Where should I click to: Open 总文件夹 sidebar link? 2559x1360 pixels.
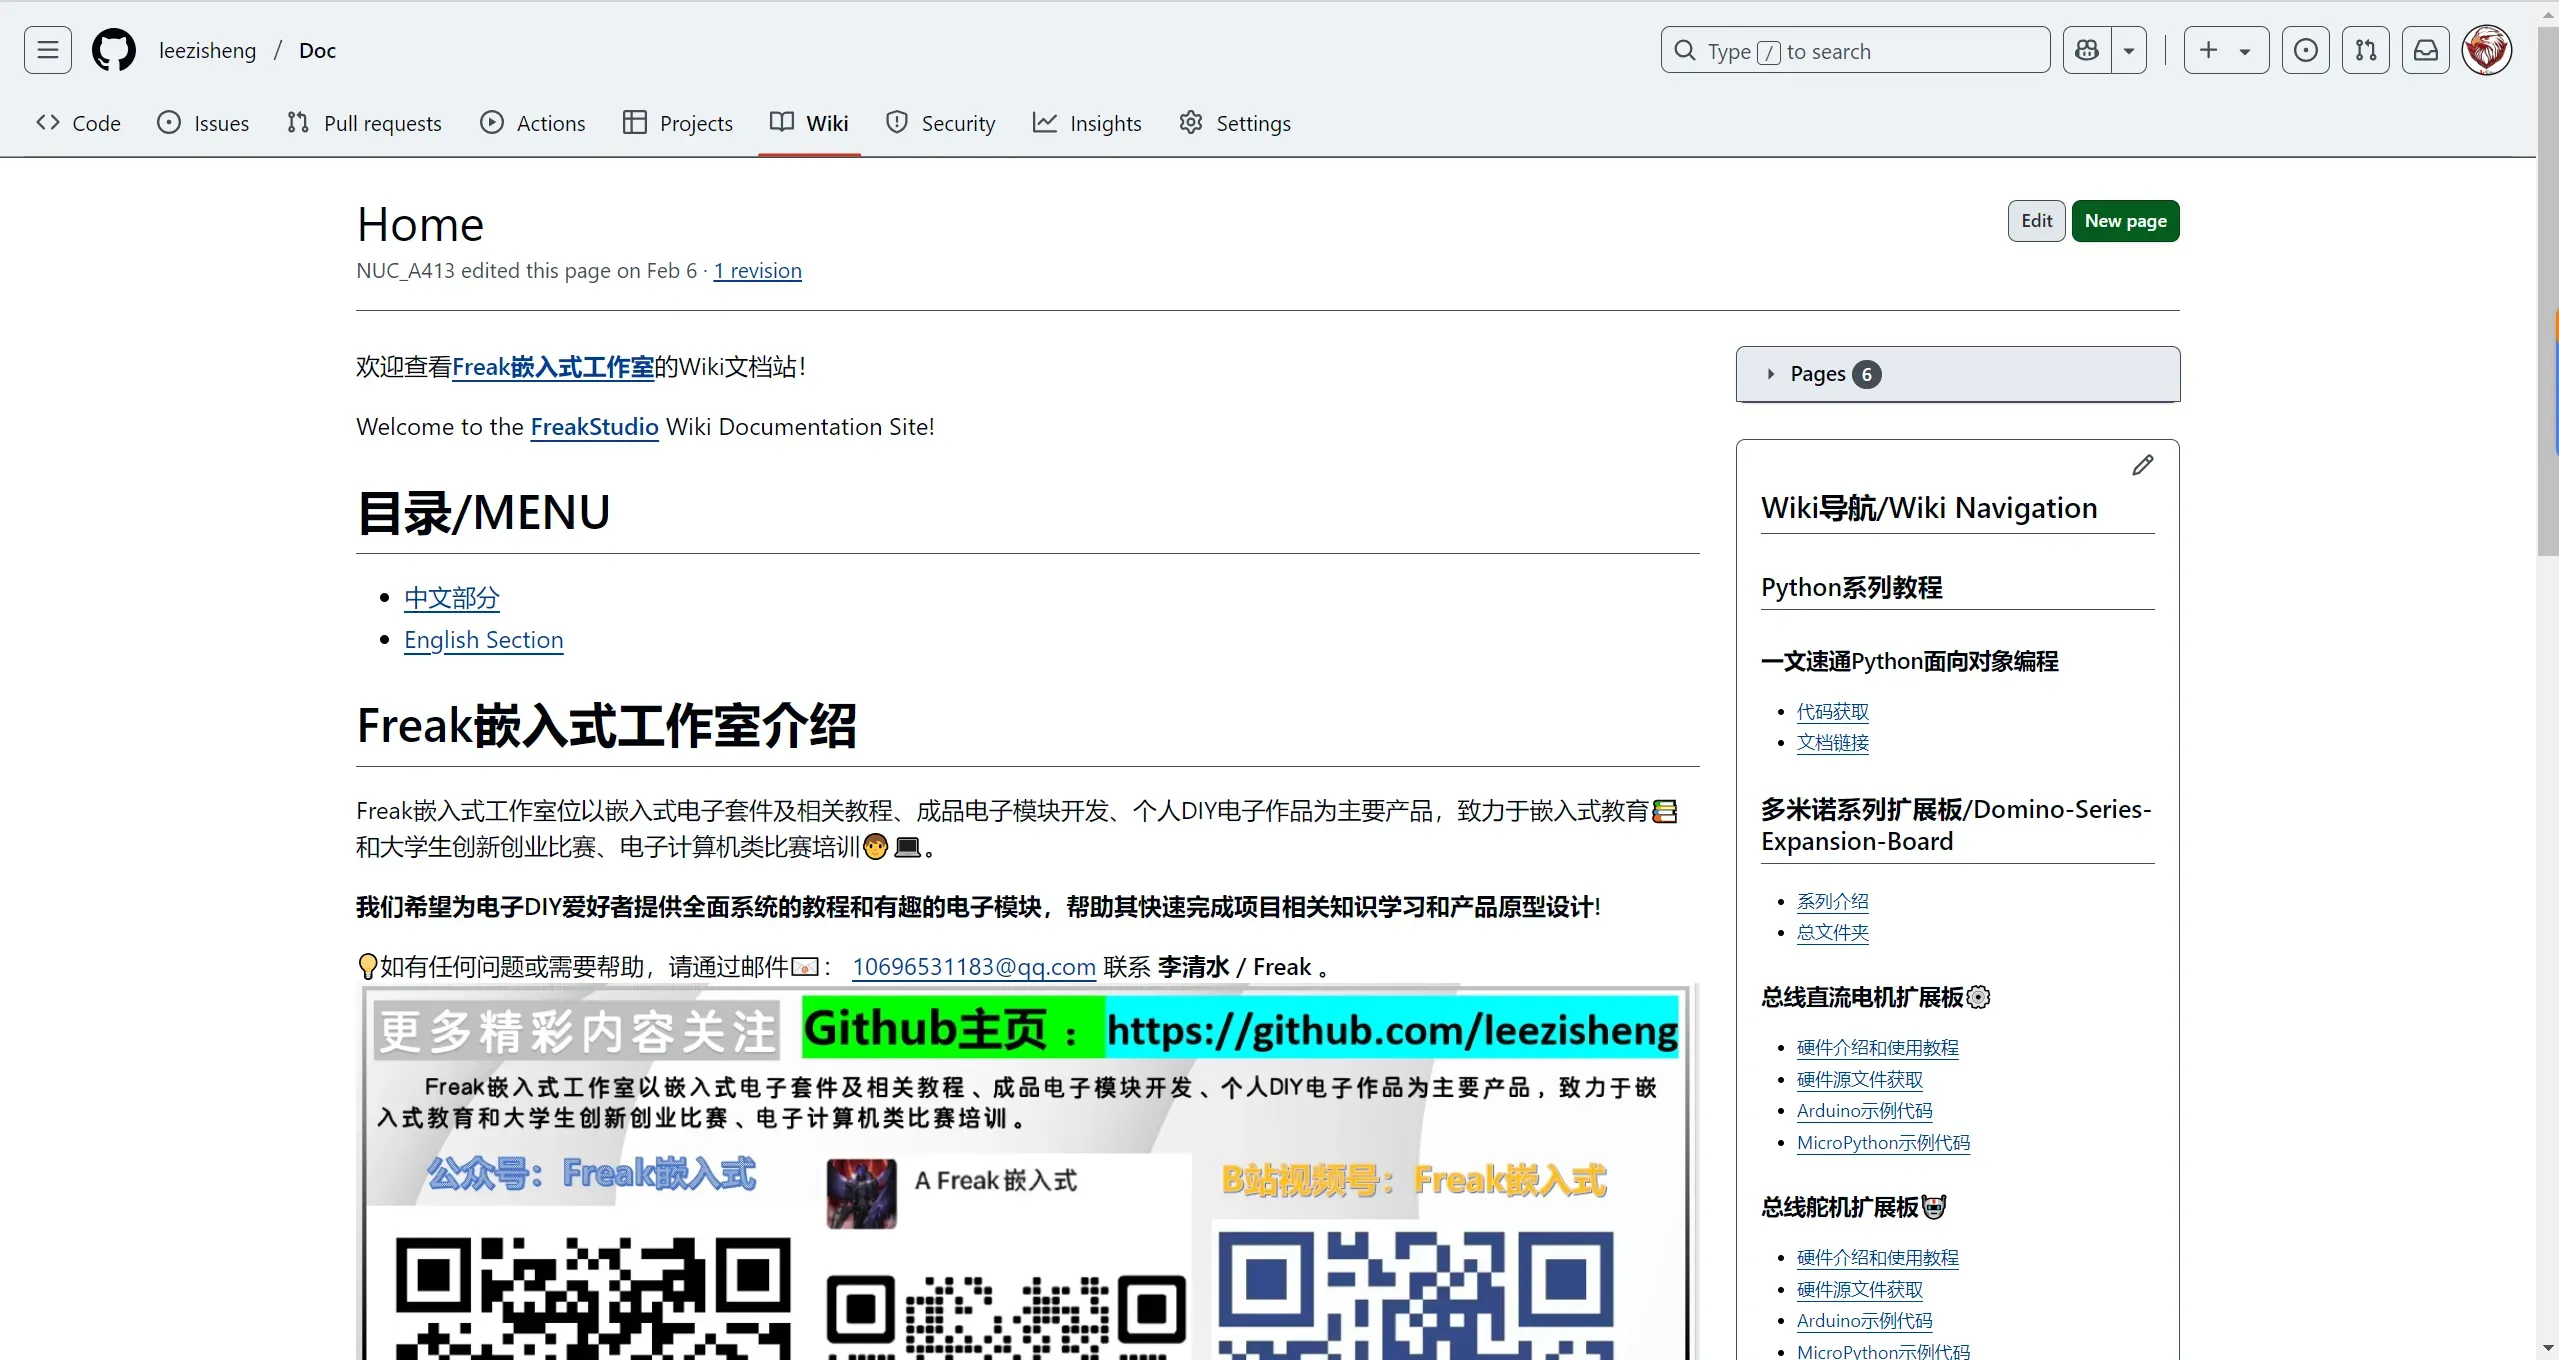click(1832, 933)
